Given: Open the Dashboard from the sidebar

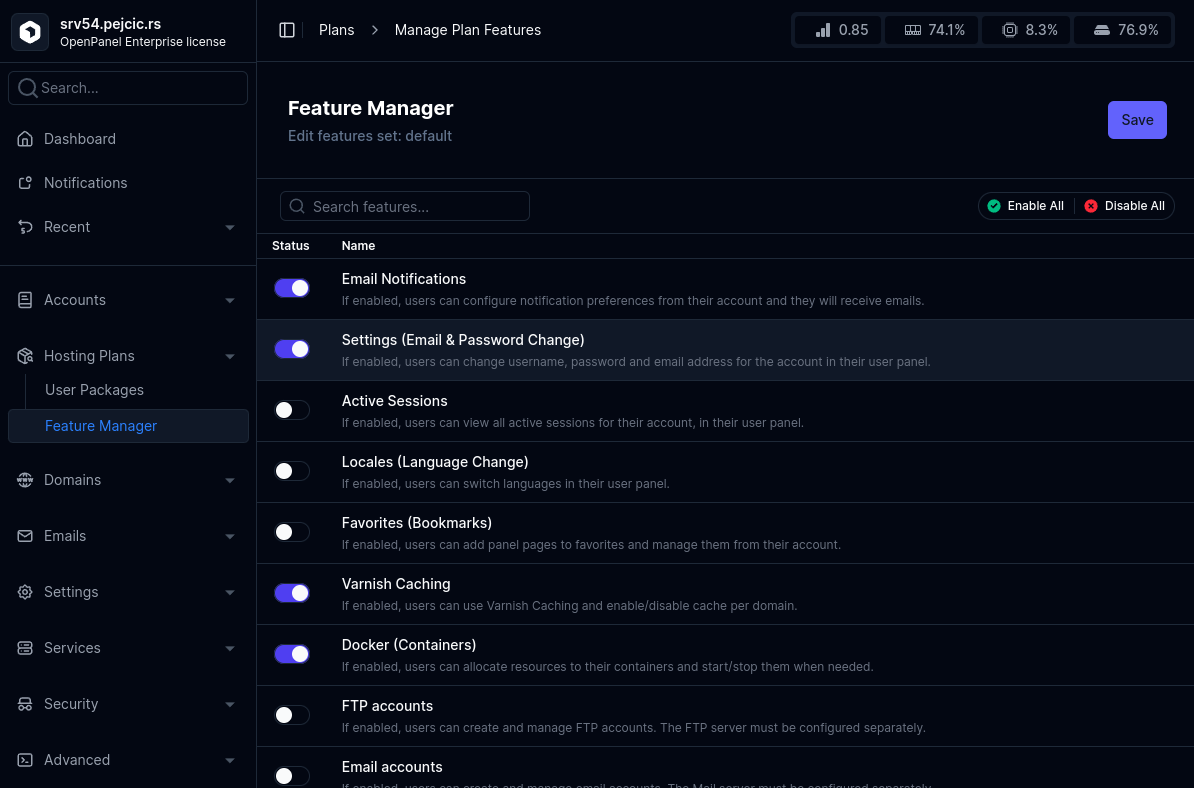Looking at the screenshot, I should [80, 138].
